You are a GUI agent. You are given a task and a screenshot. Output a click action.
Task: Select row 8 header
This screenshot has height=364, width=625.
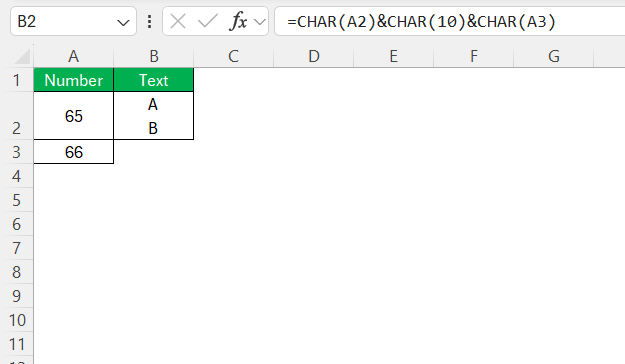[16, 272]
